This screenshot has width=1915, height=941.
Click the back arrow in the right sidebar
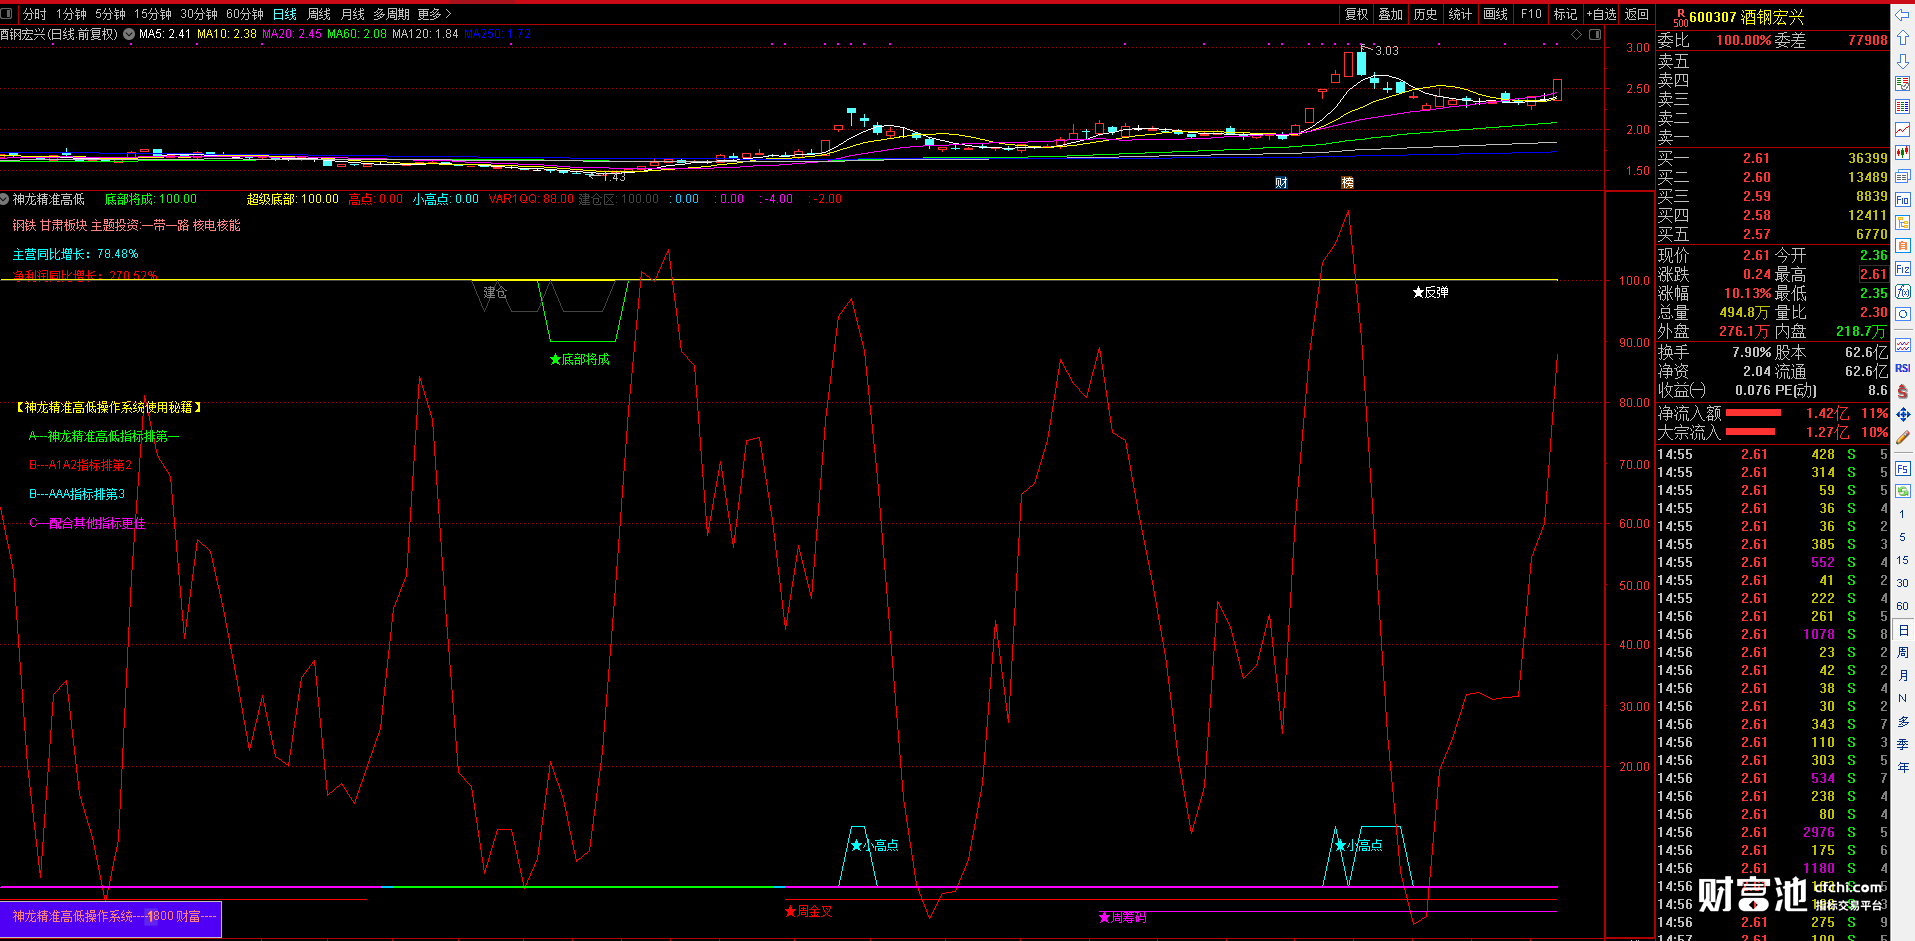coord(1902,15)
